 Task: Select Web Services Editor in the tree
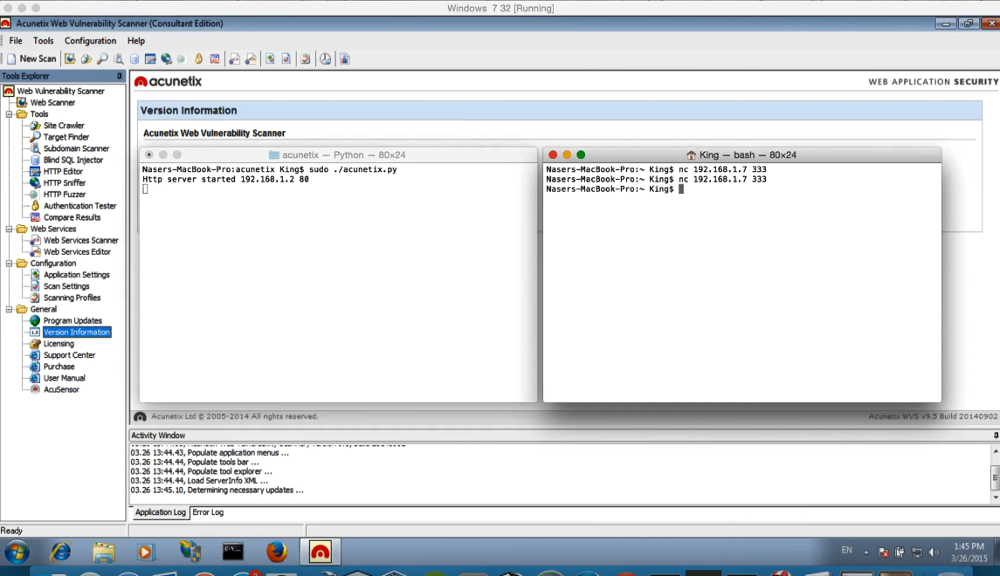tap(77, 252)
